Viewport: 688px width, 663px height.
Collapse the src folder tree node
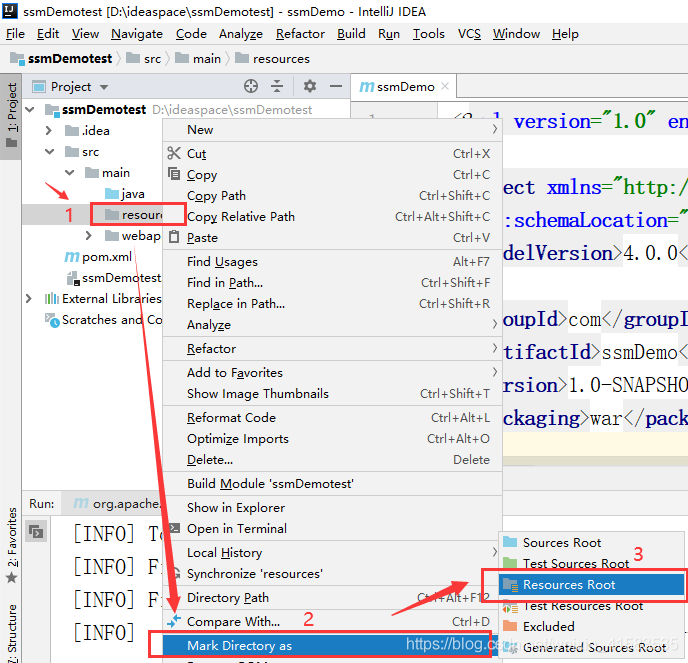(50, 151)
